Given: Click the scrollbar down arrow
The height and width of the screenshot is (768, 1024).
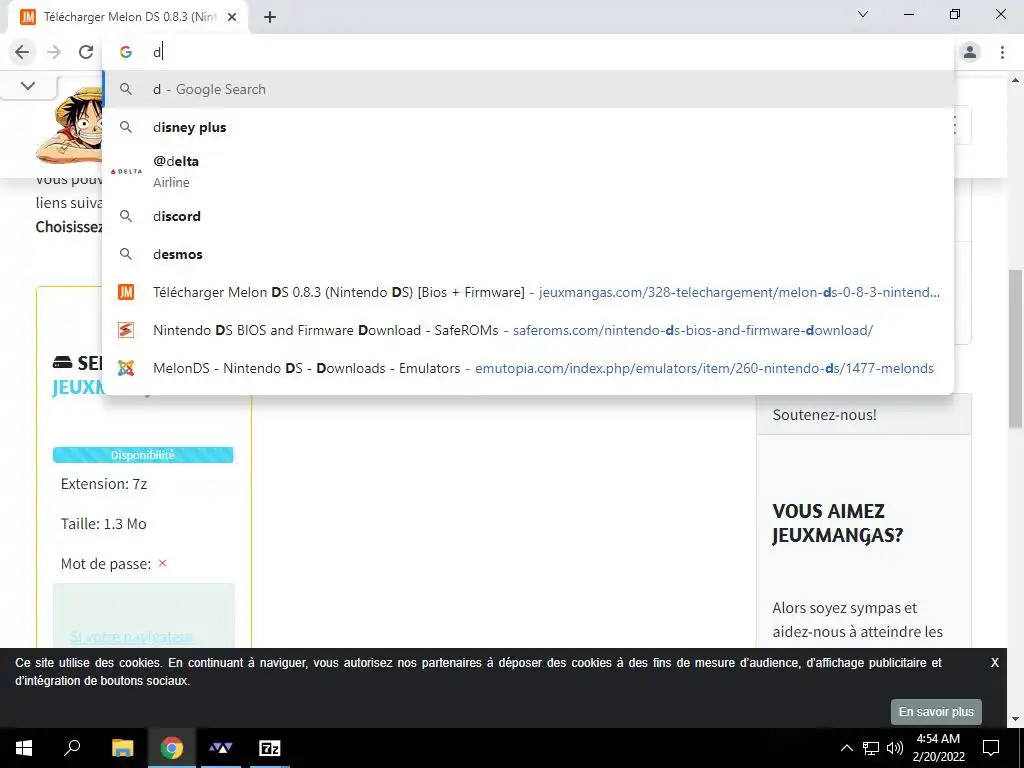Looking at the screenshot, I should [x=1015, y=719].
